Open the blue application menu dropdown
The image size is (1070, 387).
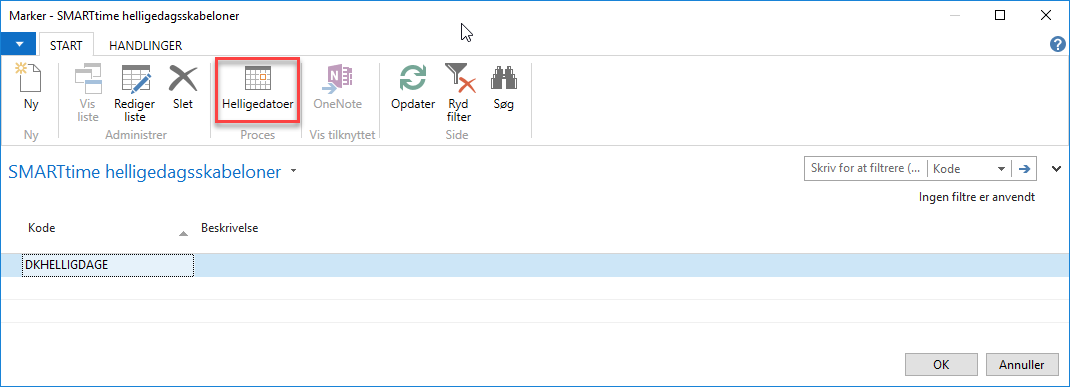coord(20,45)
